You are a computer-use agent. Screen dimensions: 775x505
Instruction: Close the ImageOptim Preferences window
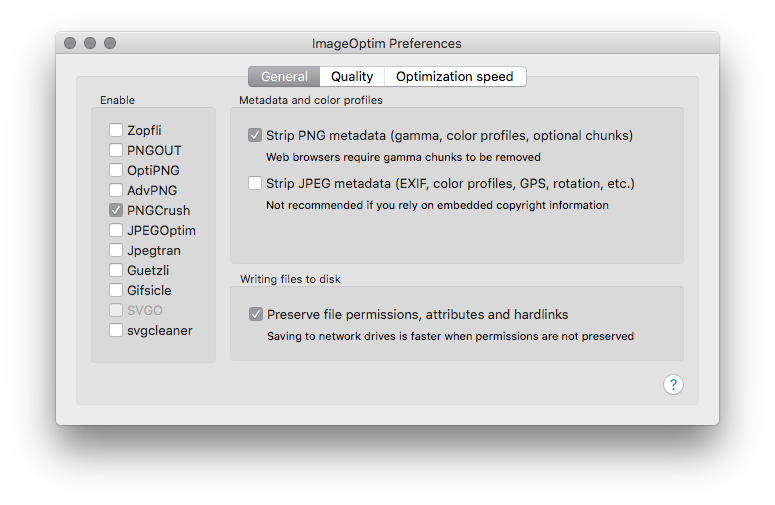(70, 43)
